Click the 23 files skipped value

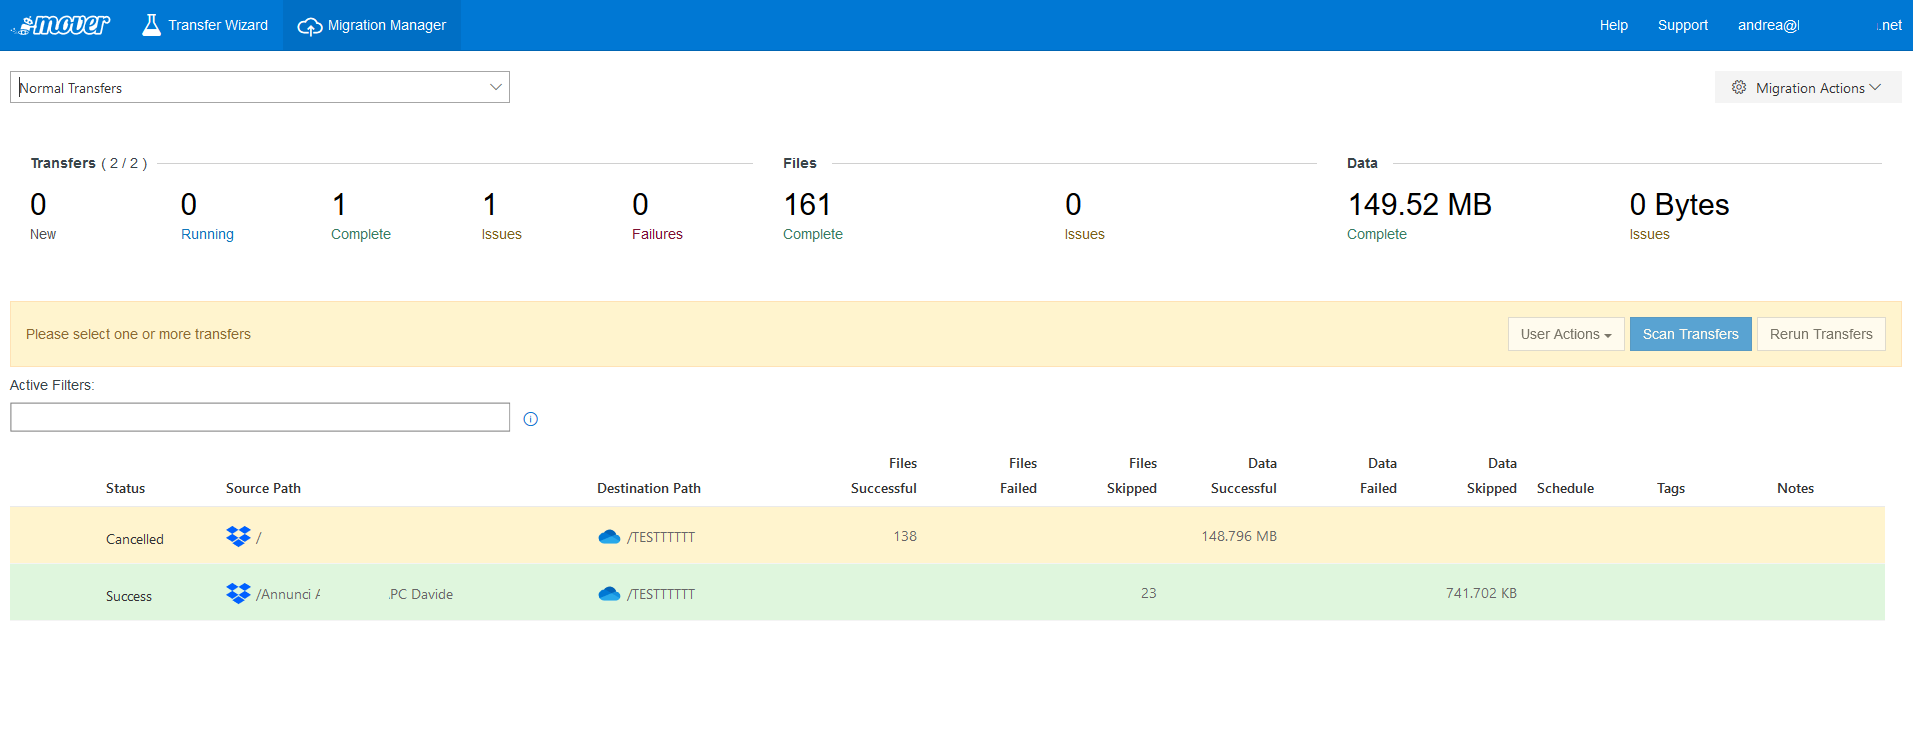coord(1149,593)
